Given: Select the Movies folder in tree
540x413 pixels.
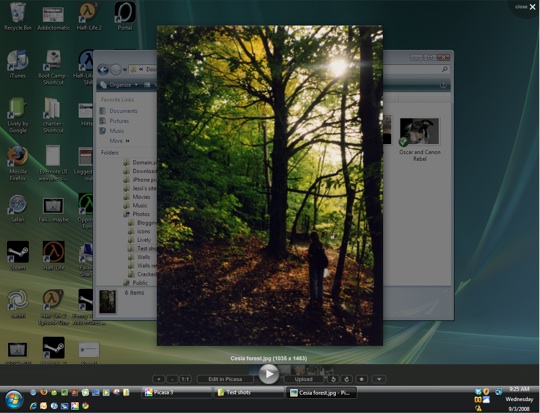Looking at the screenshot, I should click(x=137, y=197).
